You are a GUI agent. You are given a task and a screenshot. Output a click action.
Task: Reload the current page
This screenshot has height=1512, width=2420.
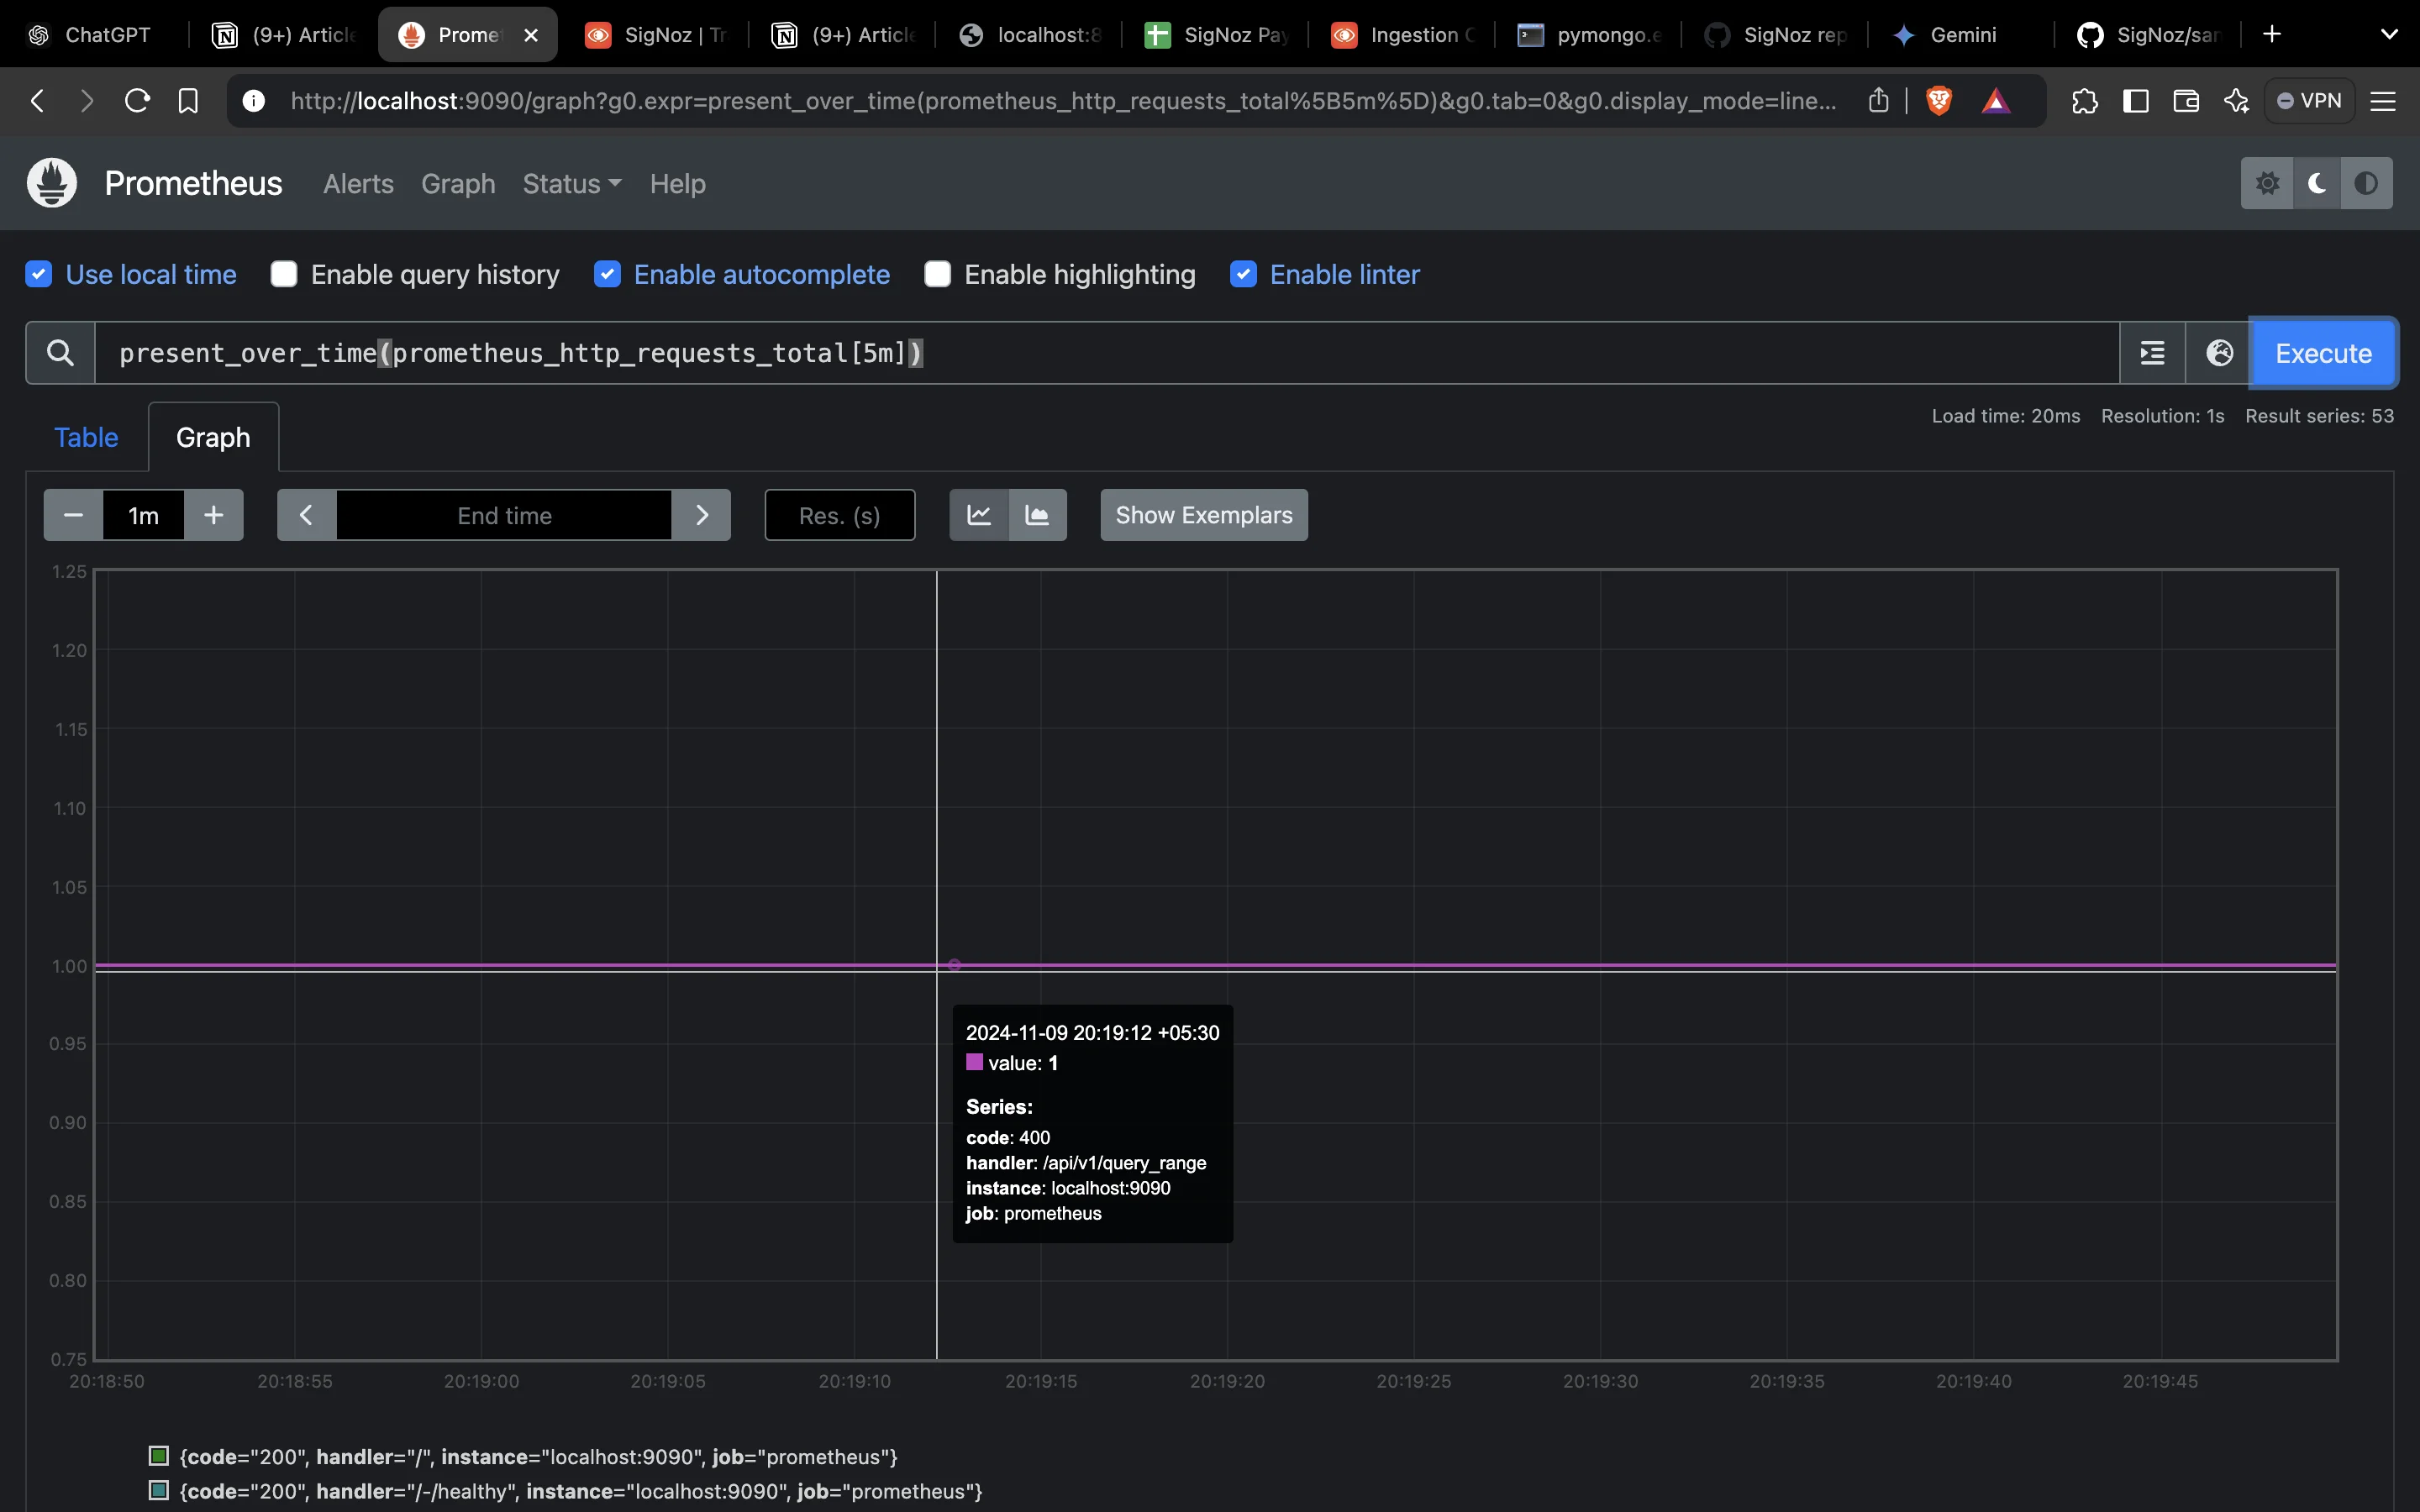[137, 101]
